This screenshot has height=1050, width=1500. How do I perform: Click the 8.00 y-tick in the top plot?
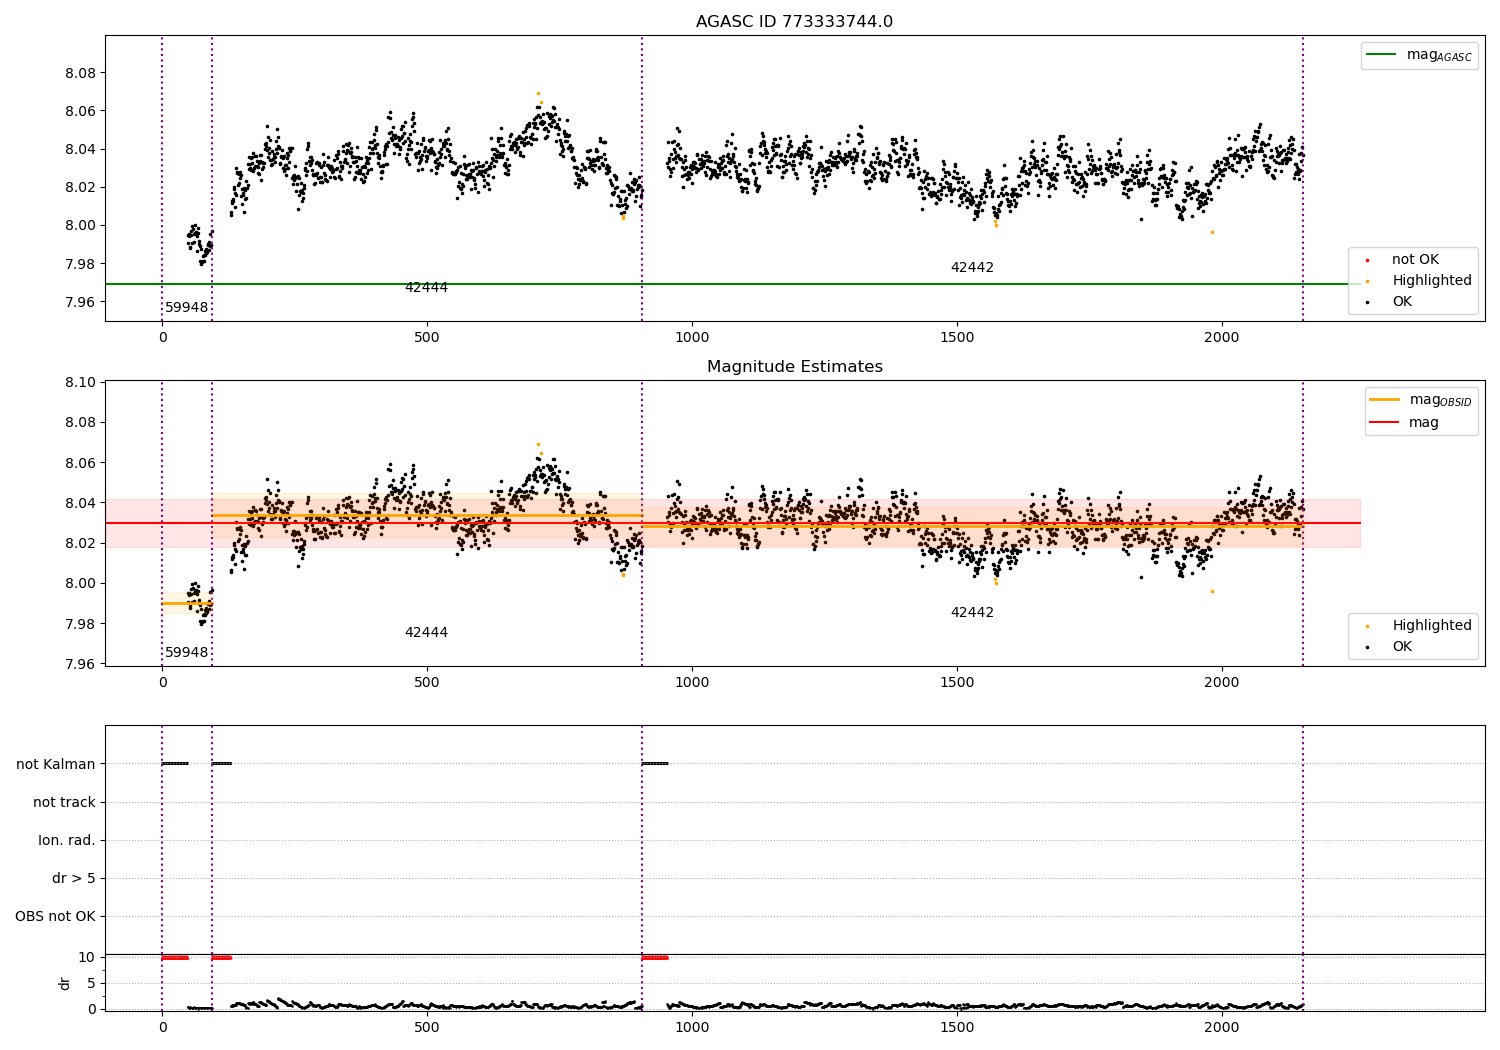tap(80, 226)
